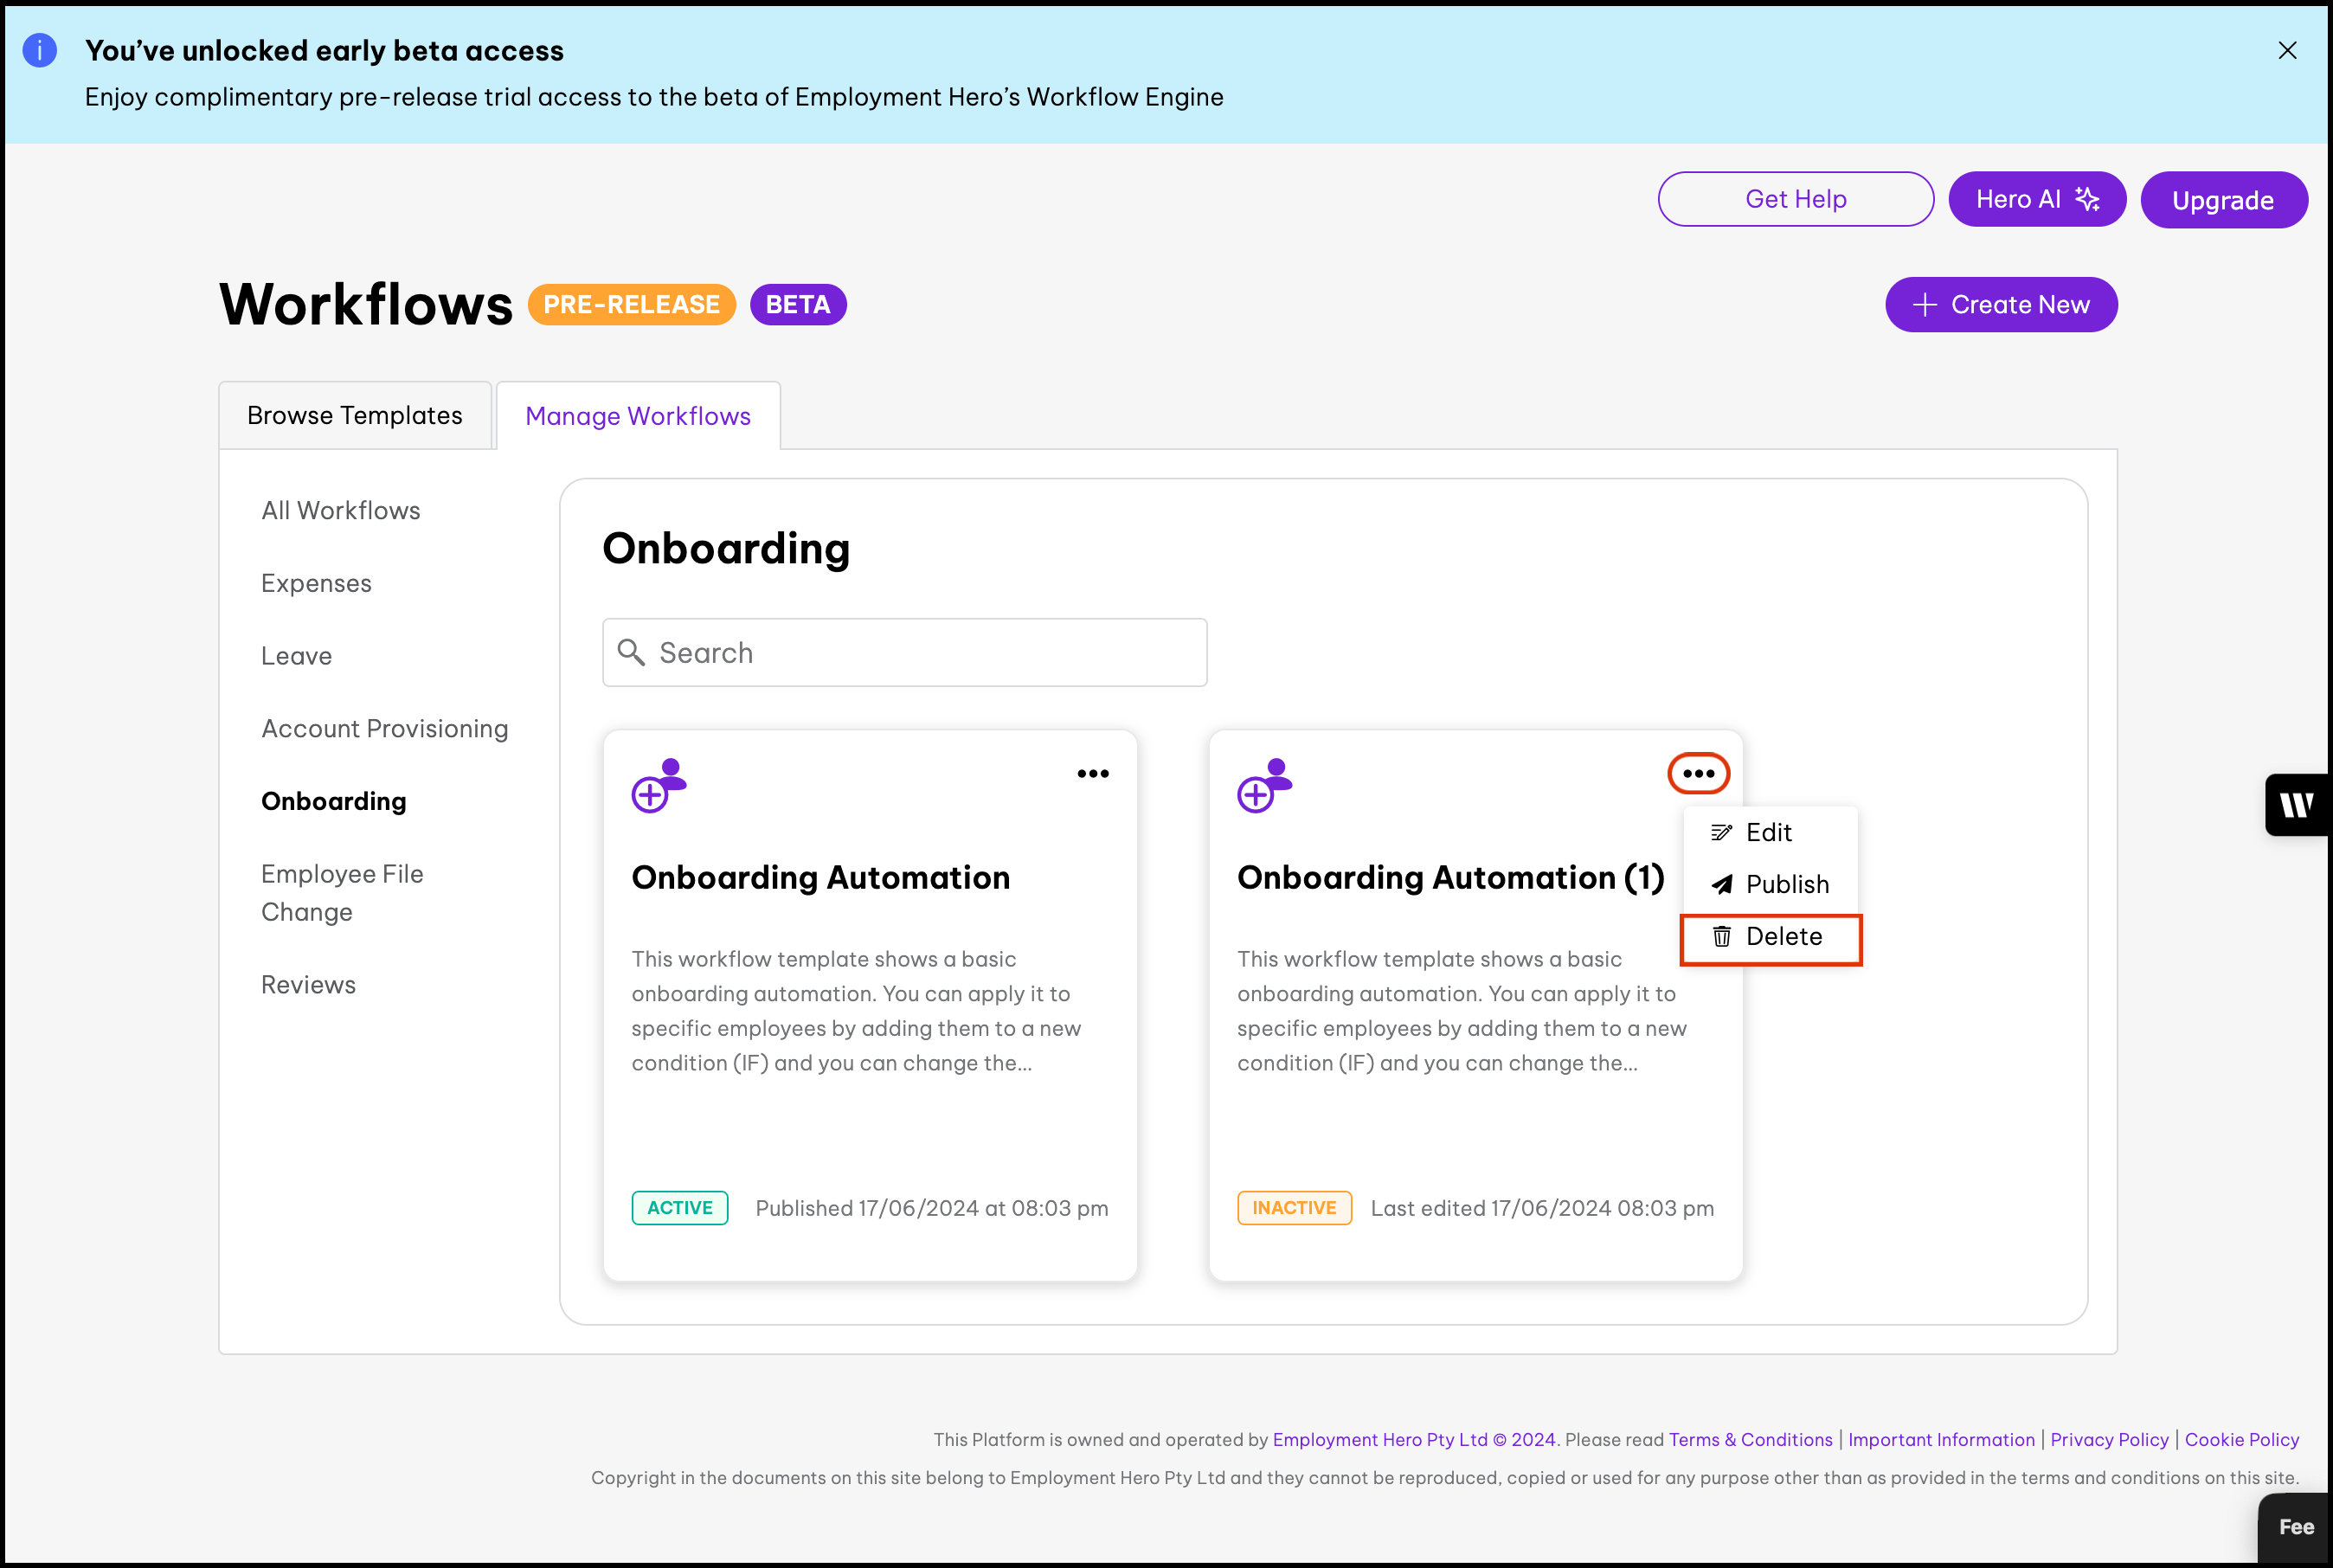Select Delete in the context menu
Viewport: 2333px width, 1568px height.
click(1783, 936)
